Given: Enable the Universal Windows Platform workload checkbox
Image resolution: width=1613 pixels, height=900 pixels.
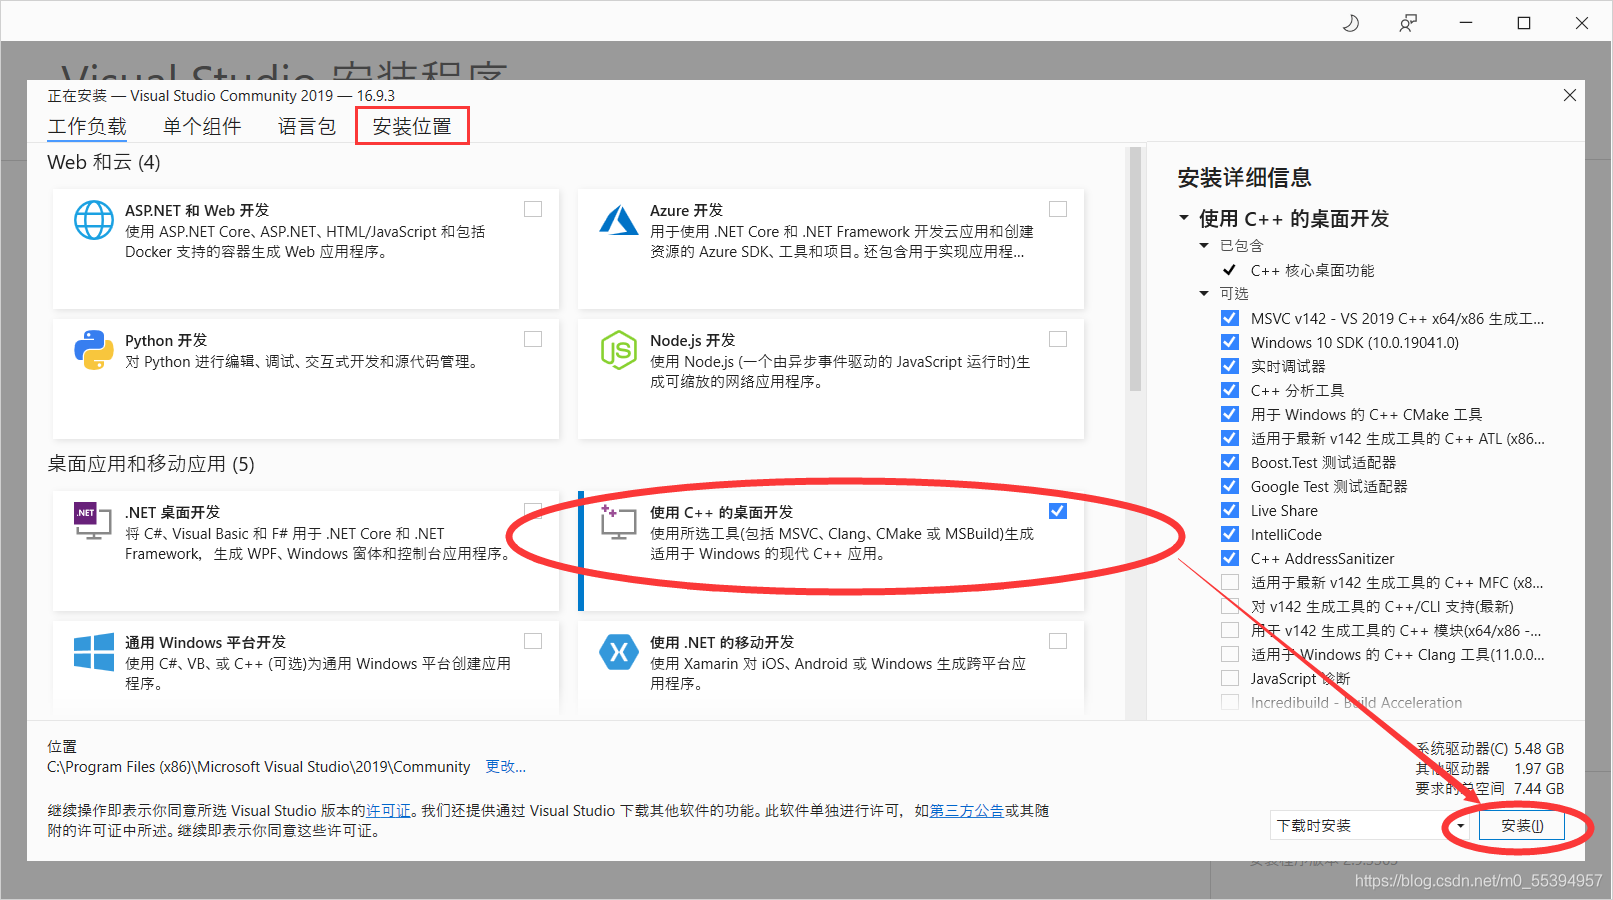Looking at the screenshot, I should 533,641.
